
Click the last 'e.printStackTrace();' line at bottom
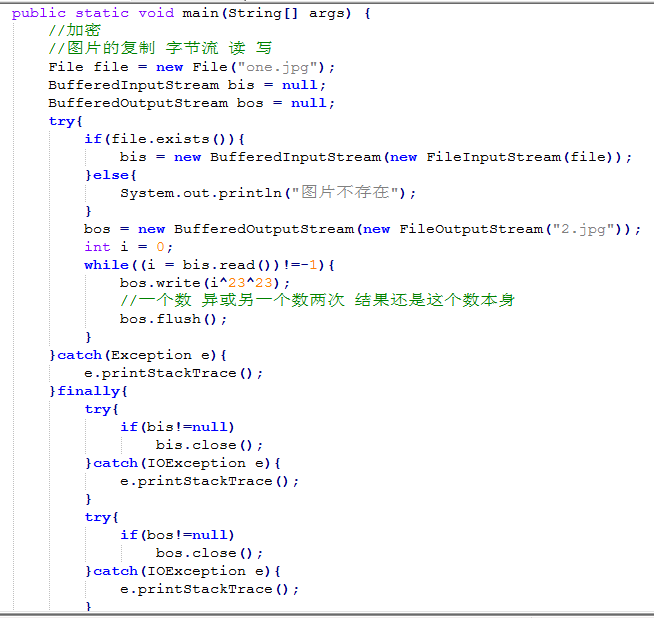click(209, 589)
